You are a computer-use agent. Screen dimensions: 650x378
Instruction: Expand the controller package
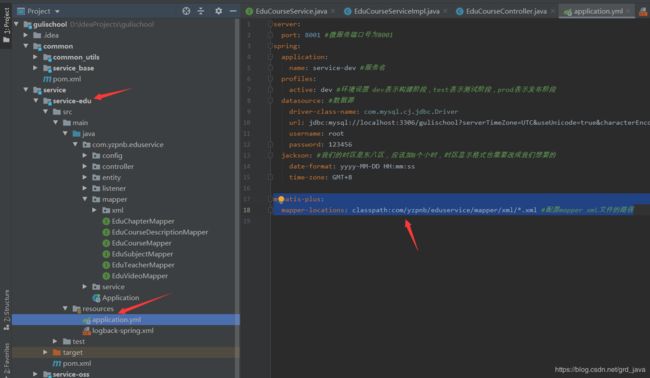tap(85, 166)
